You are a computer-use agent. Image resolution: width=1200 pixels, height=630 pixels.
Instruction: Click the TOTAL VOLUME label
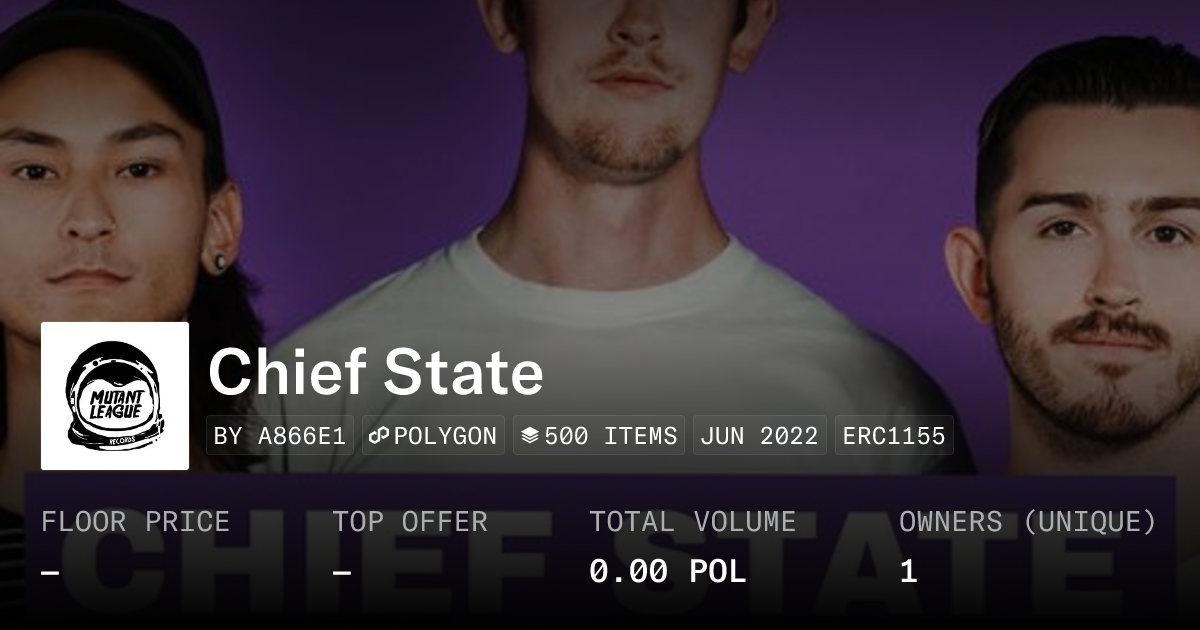tap(692, 522)
